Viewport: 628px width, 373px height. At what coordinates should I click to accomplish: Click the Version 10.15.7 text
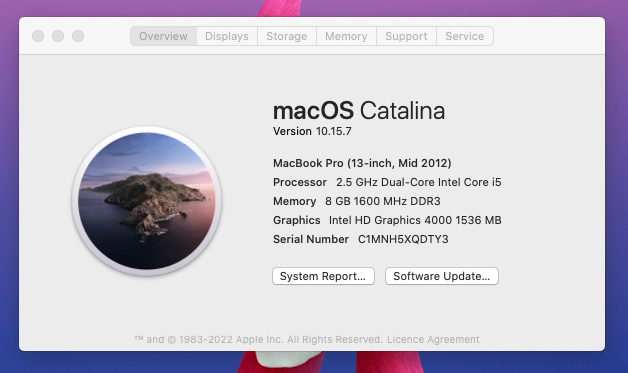(x=312, y=131)
